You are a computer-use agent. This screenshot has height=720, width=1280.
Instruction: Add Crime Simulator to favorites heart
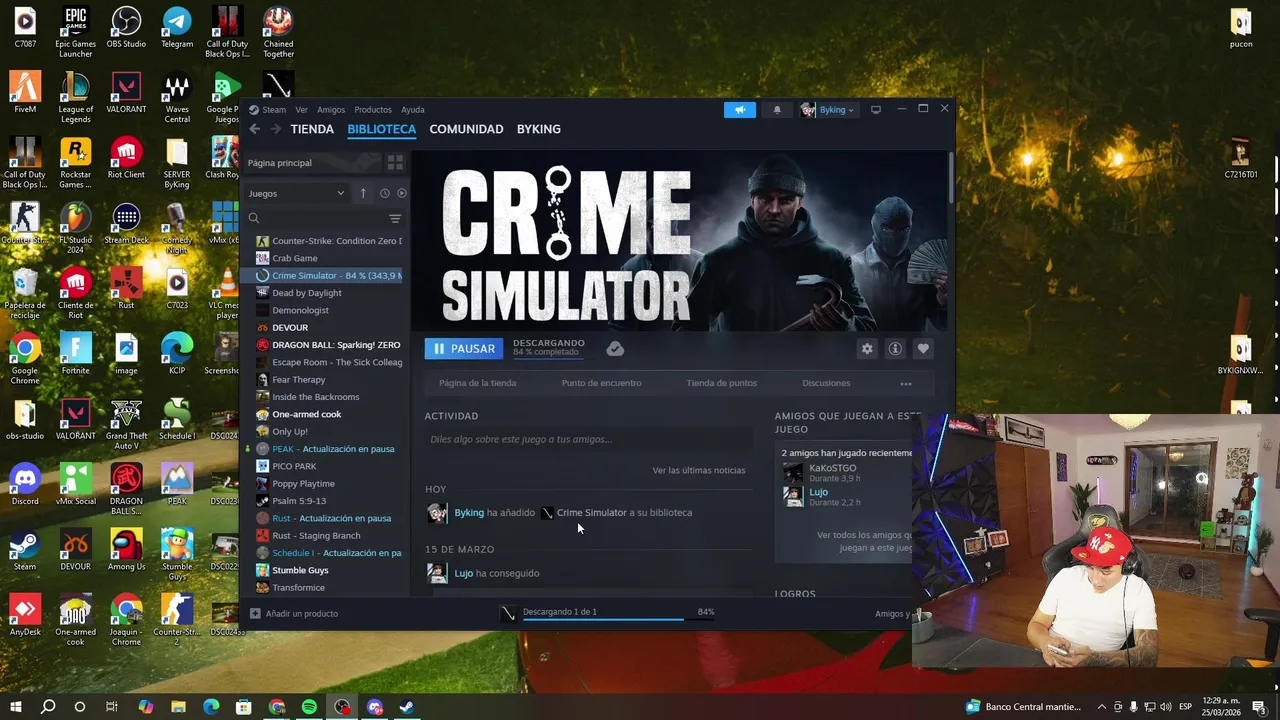(x=923, y=348)
